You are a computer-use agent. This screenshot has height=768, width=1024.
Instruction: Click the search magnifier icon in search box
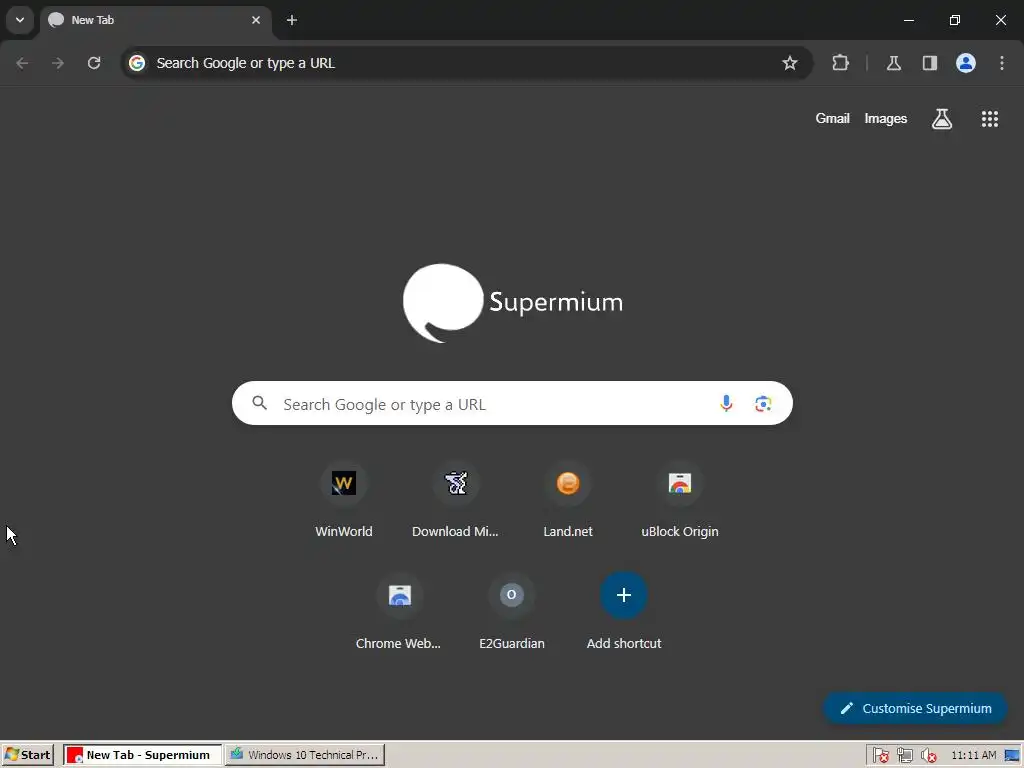[260, 403]
